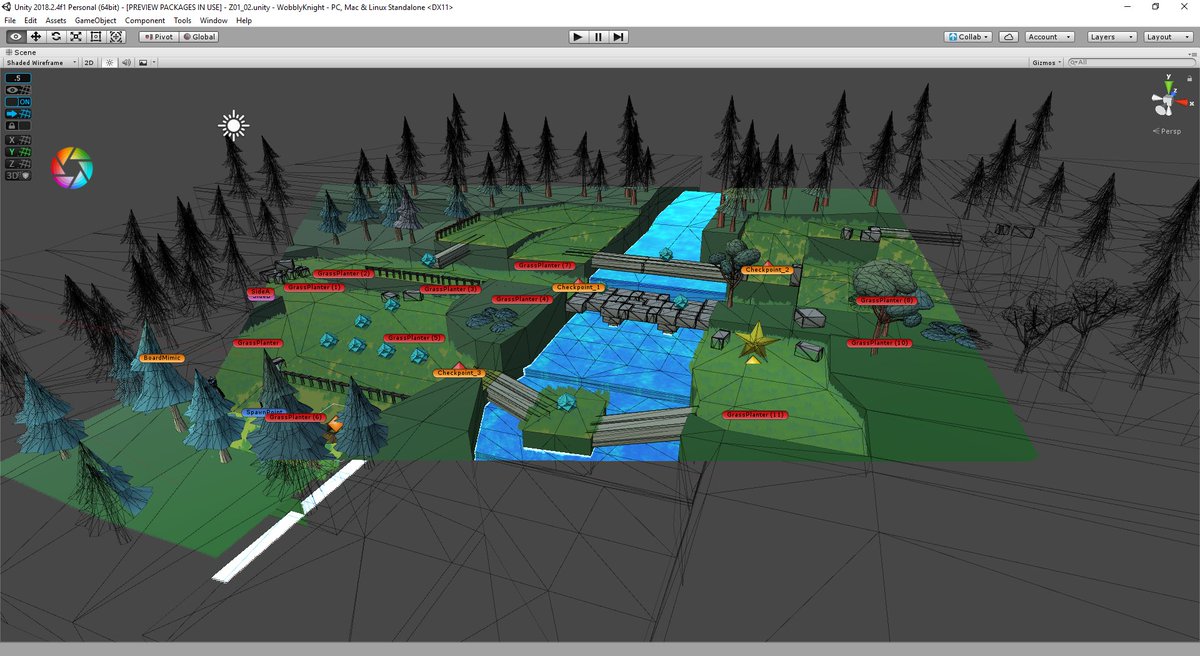
Task: Select the Rotate tool
Action: point(56,36)
